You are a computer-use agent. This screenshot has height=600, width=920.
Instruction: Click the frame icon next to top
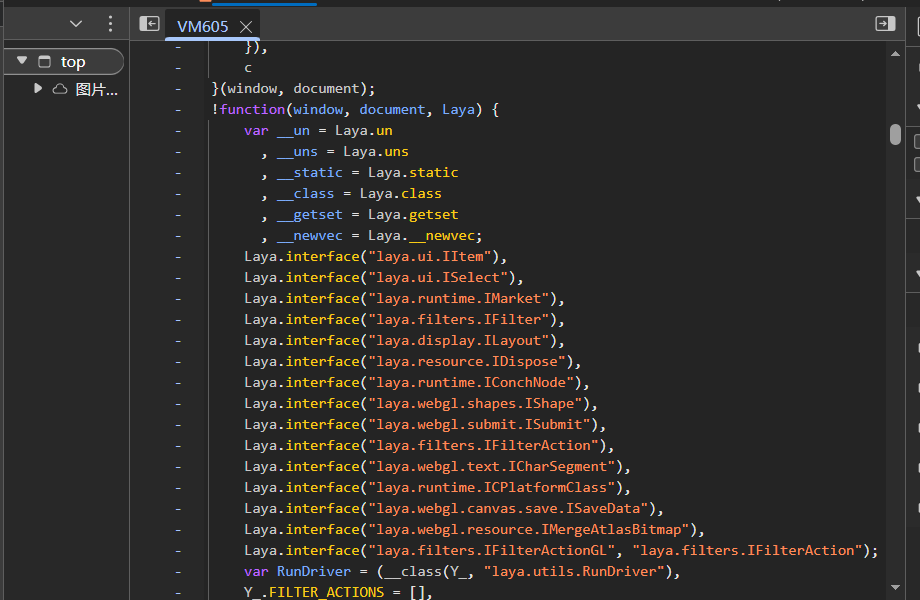pyautogui.click(x=44, y=62)
